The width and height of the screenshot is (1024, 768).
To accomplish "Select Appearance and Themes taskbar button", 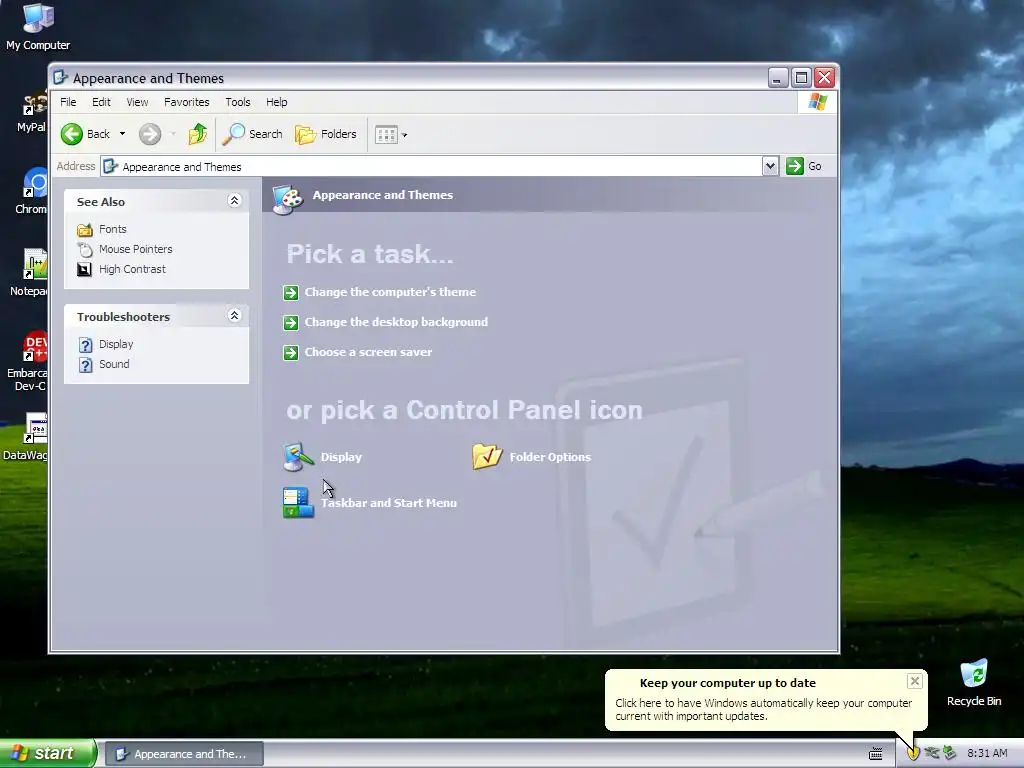I will (x=184, y=754).
